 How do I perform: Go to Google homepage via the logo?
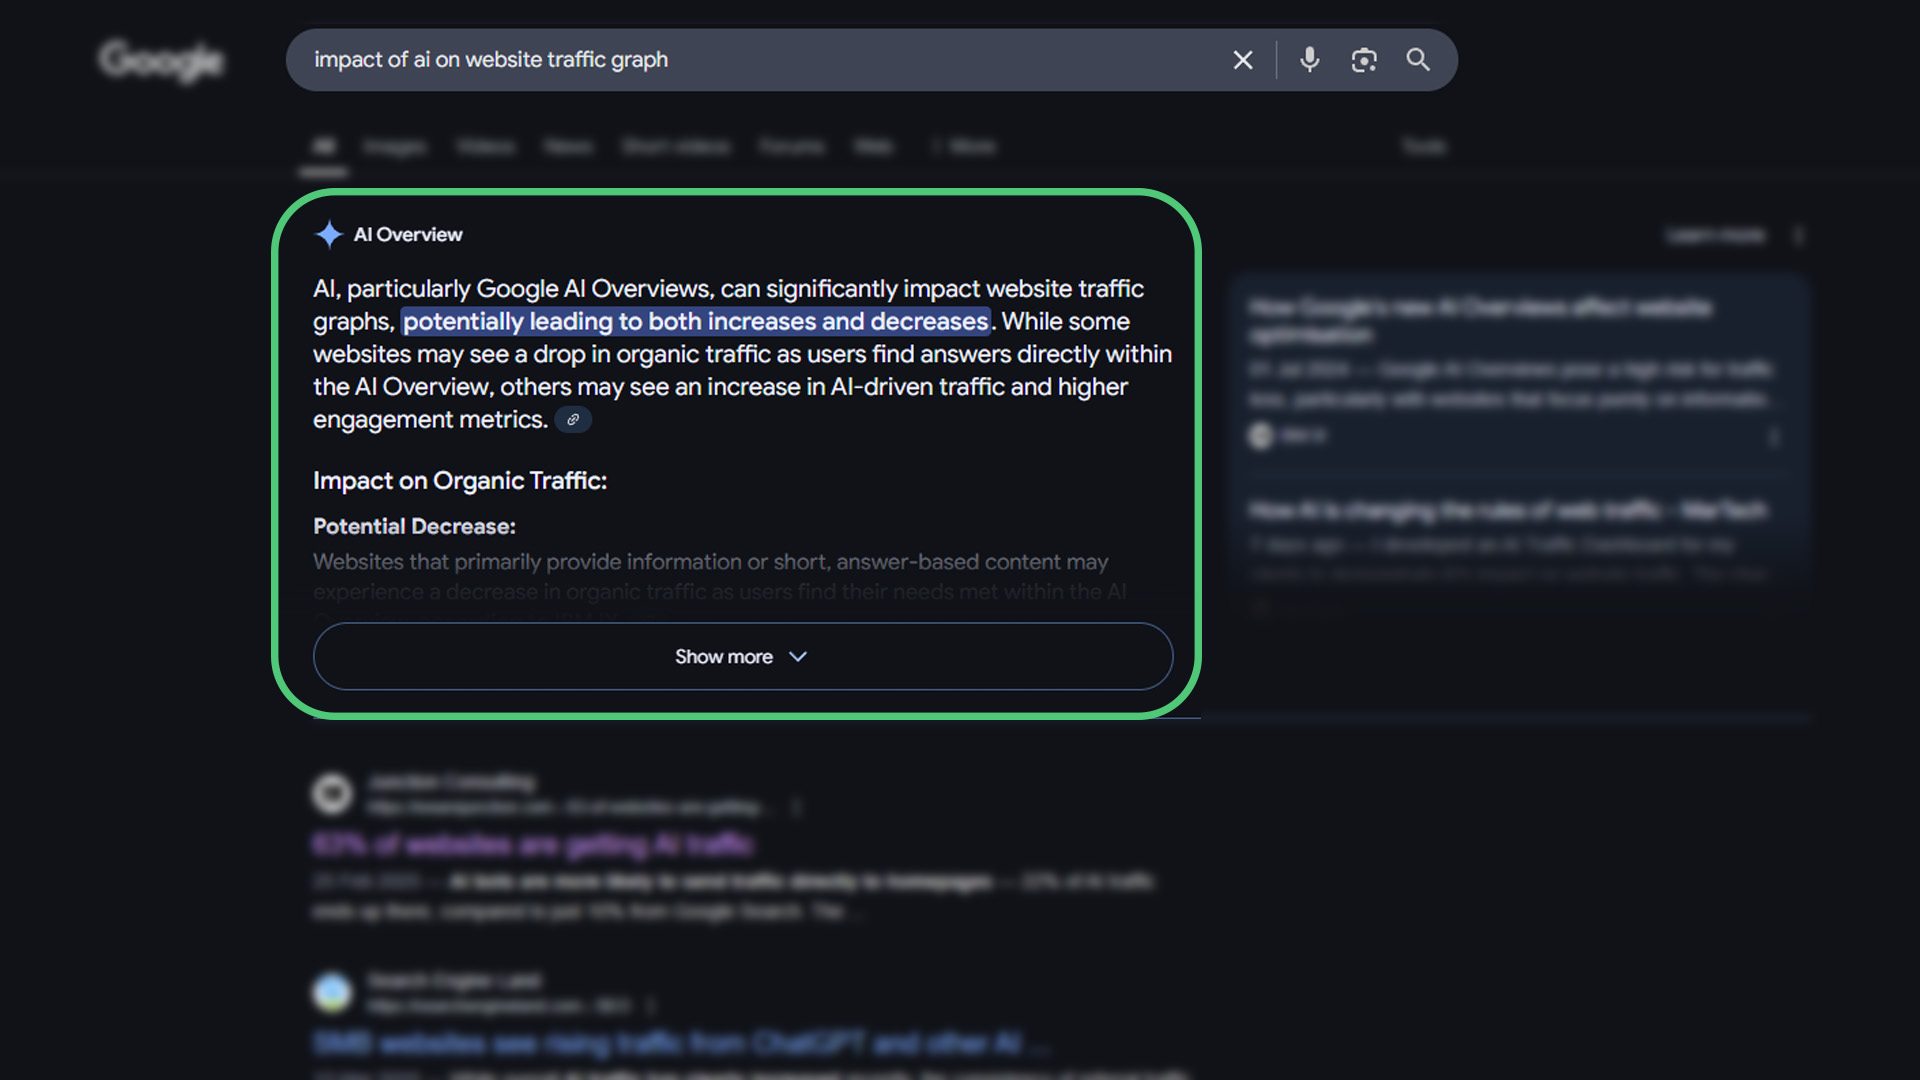click(161, 61)
